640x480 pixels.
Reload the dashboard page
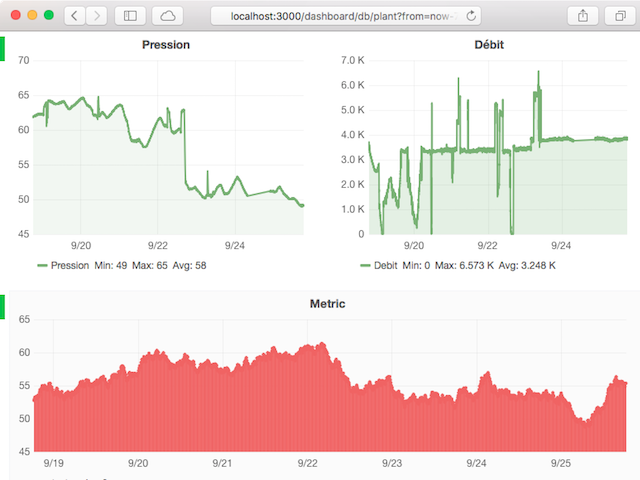click(471, 16)
